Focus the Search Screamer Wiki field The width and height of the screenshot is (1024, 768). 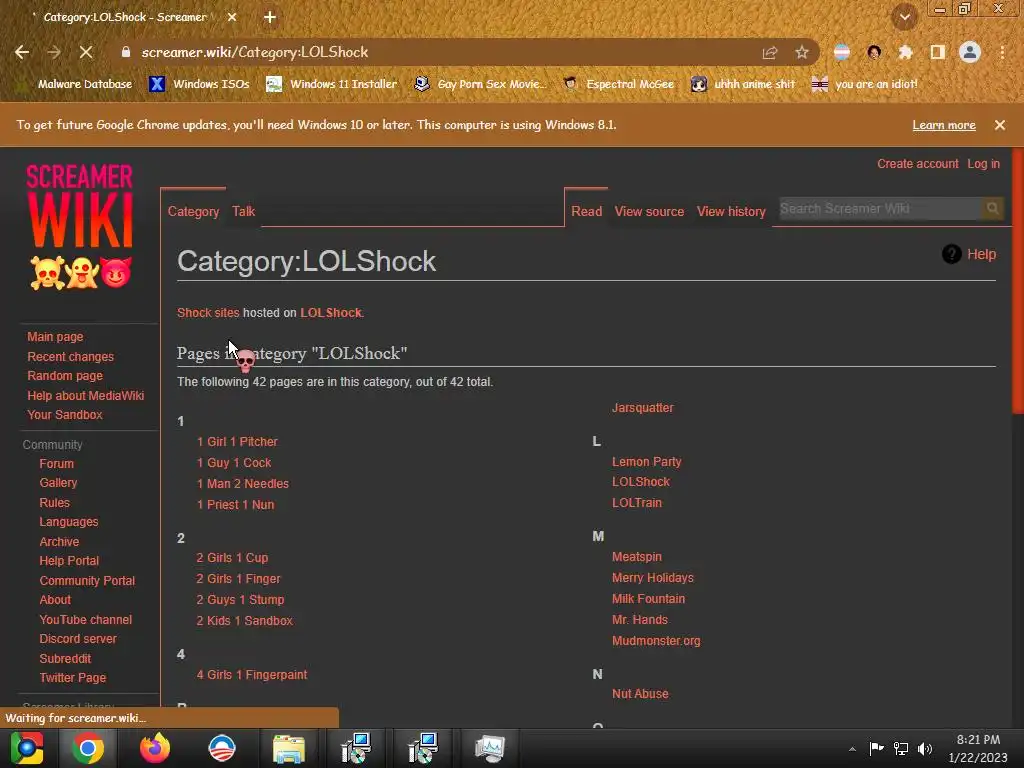880,208
